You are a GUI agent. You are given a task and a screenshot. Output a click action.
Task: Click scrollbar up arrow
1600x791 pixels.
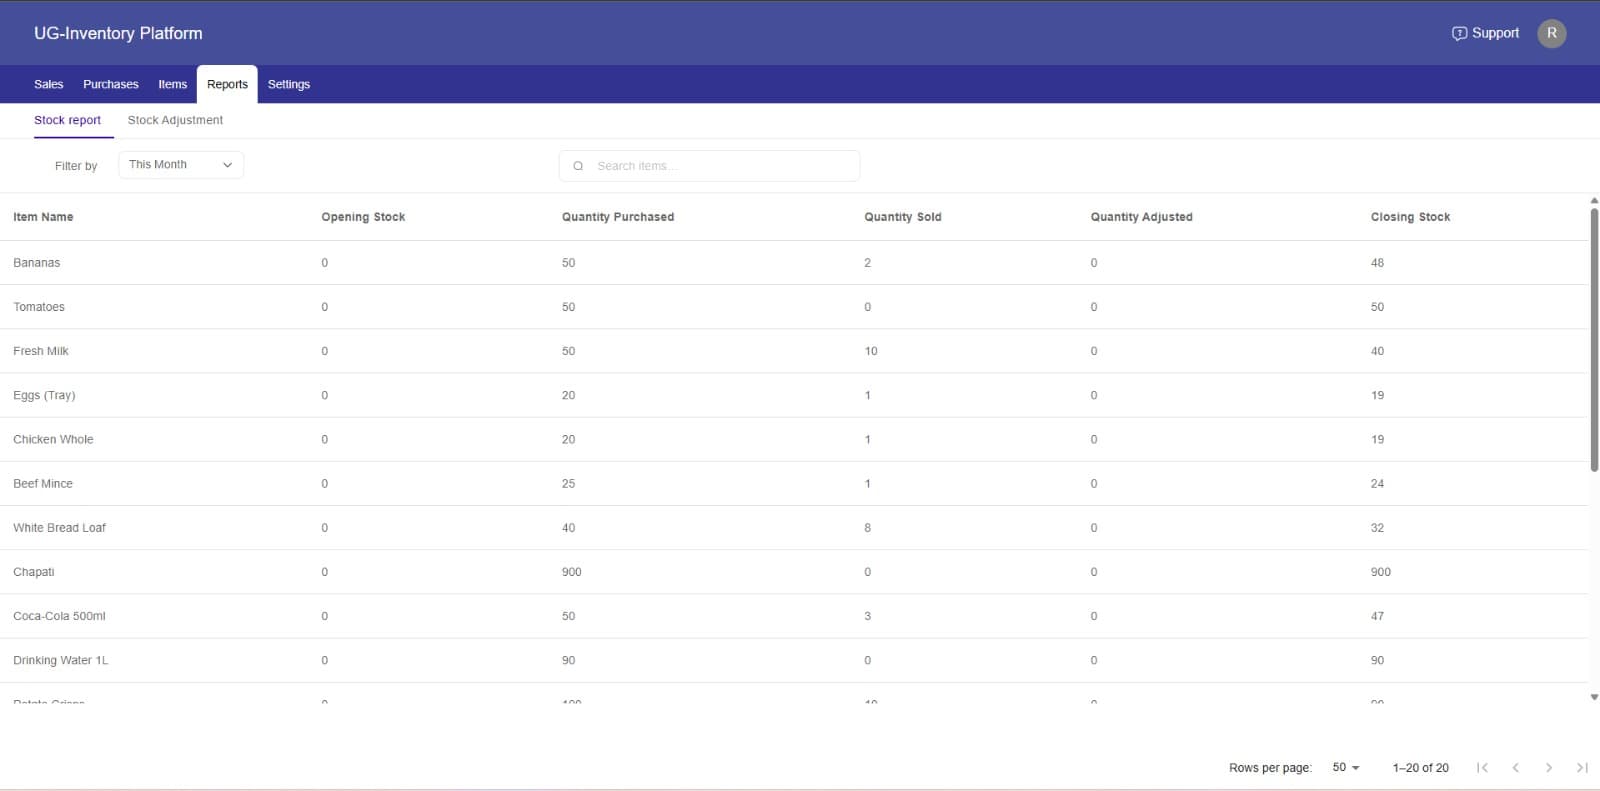(1594, 201)
